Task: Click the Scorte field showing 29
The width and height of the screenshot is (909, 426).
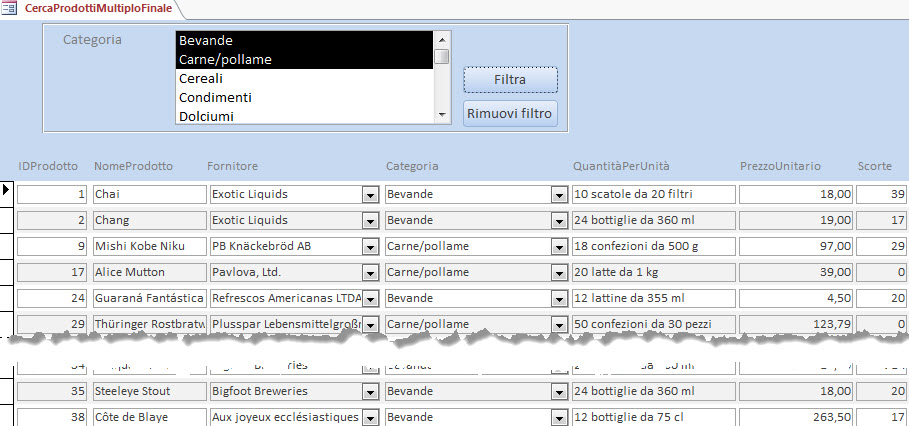Action: (882, 247)
